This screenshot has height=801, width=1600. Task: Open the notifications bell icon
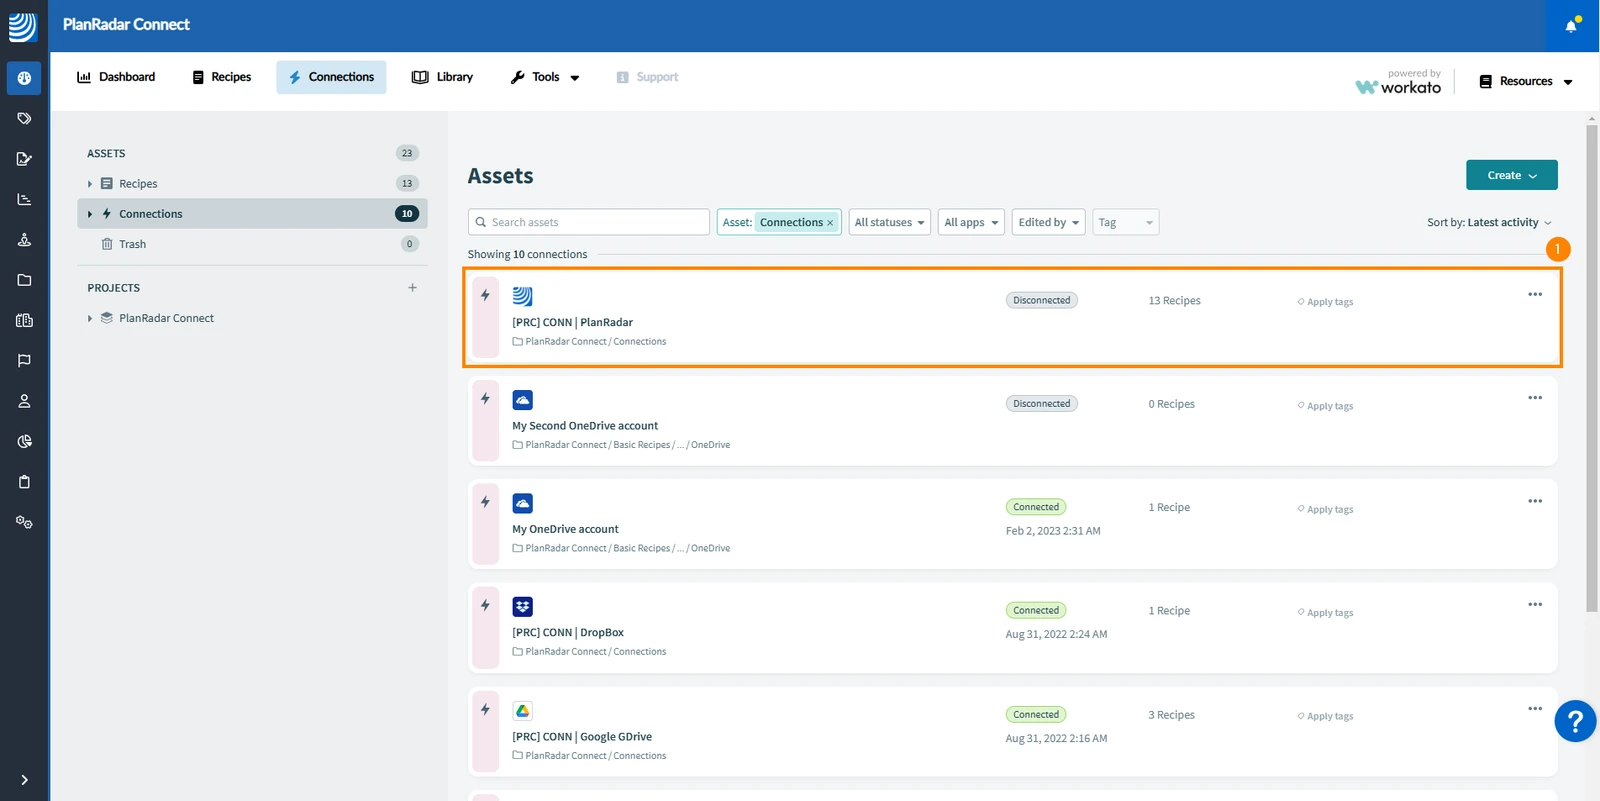1571,25
